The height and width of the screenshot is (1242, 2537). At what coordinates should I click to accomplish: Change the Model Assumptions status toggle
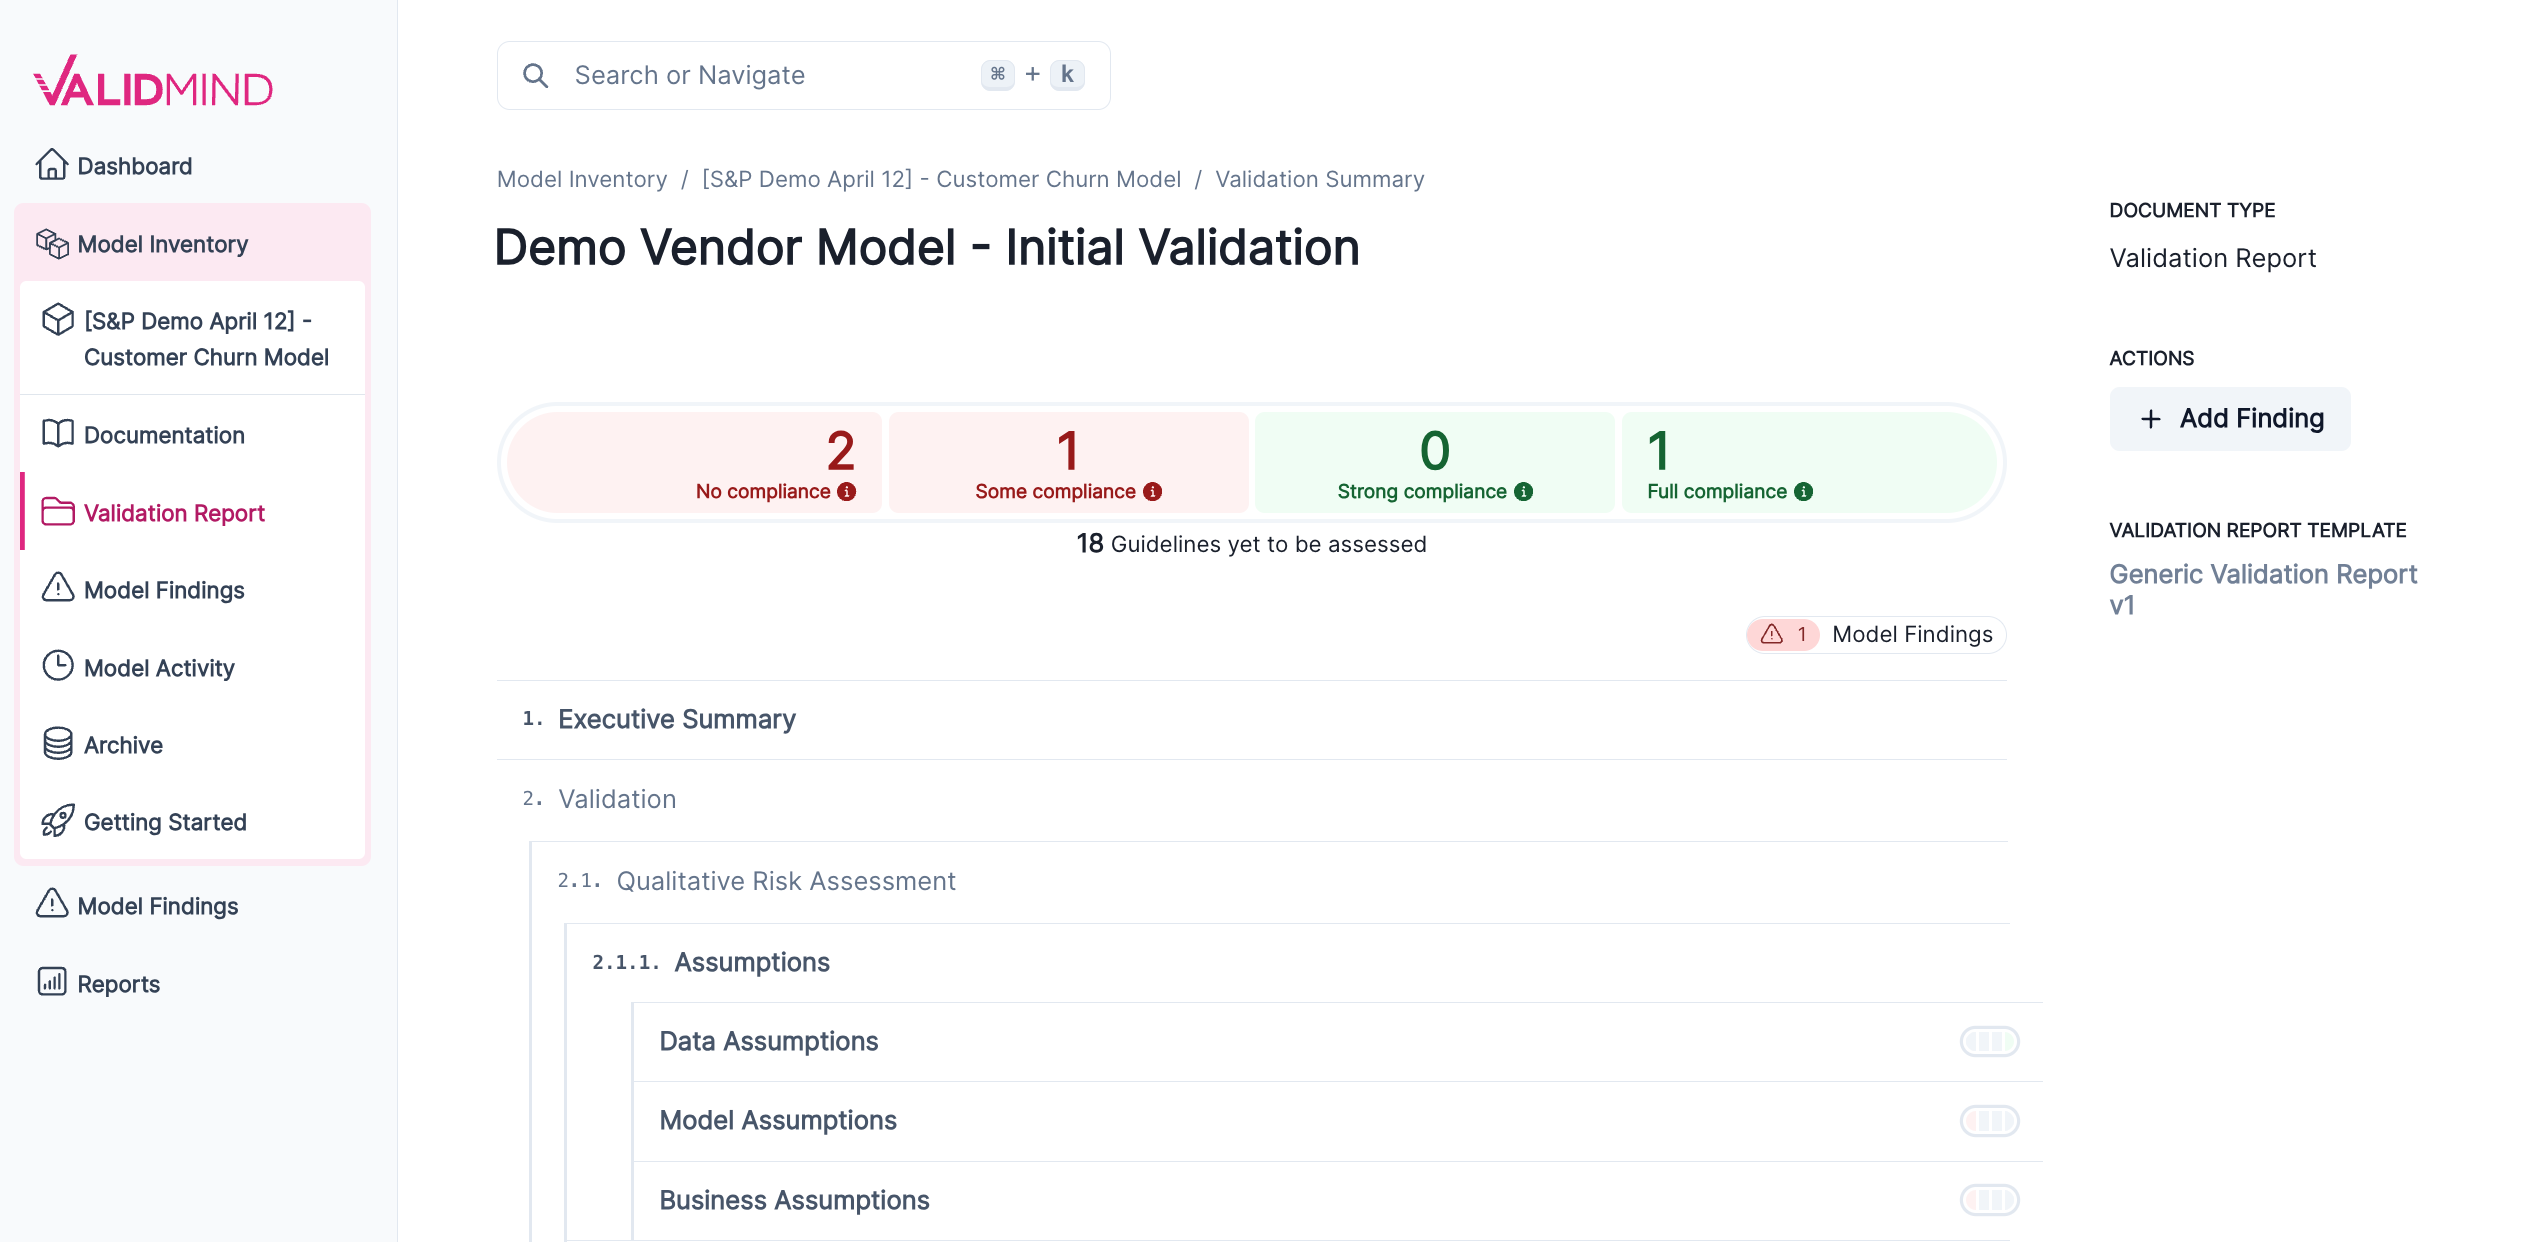[x=1989, y=1121]
